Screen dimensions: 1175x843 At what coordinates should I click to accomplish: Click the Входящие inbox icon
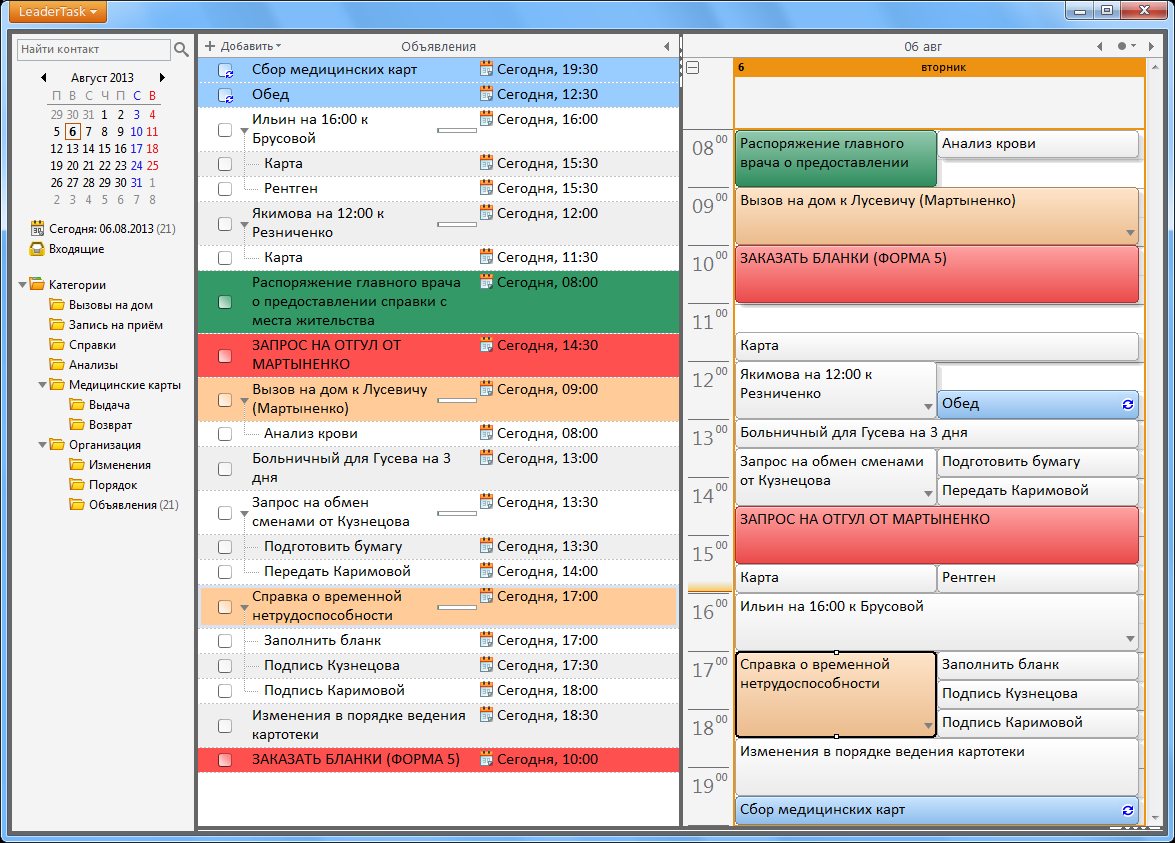click(37, 249)
